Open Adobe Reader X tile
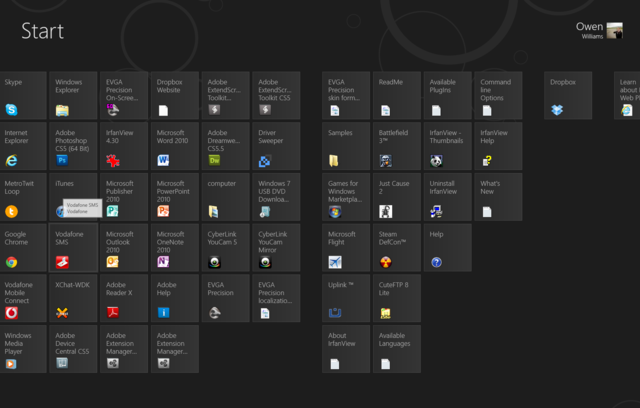Viewport: 640px width, 408px height. (x=124, y=298)
